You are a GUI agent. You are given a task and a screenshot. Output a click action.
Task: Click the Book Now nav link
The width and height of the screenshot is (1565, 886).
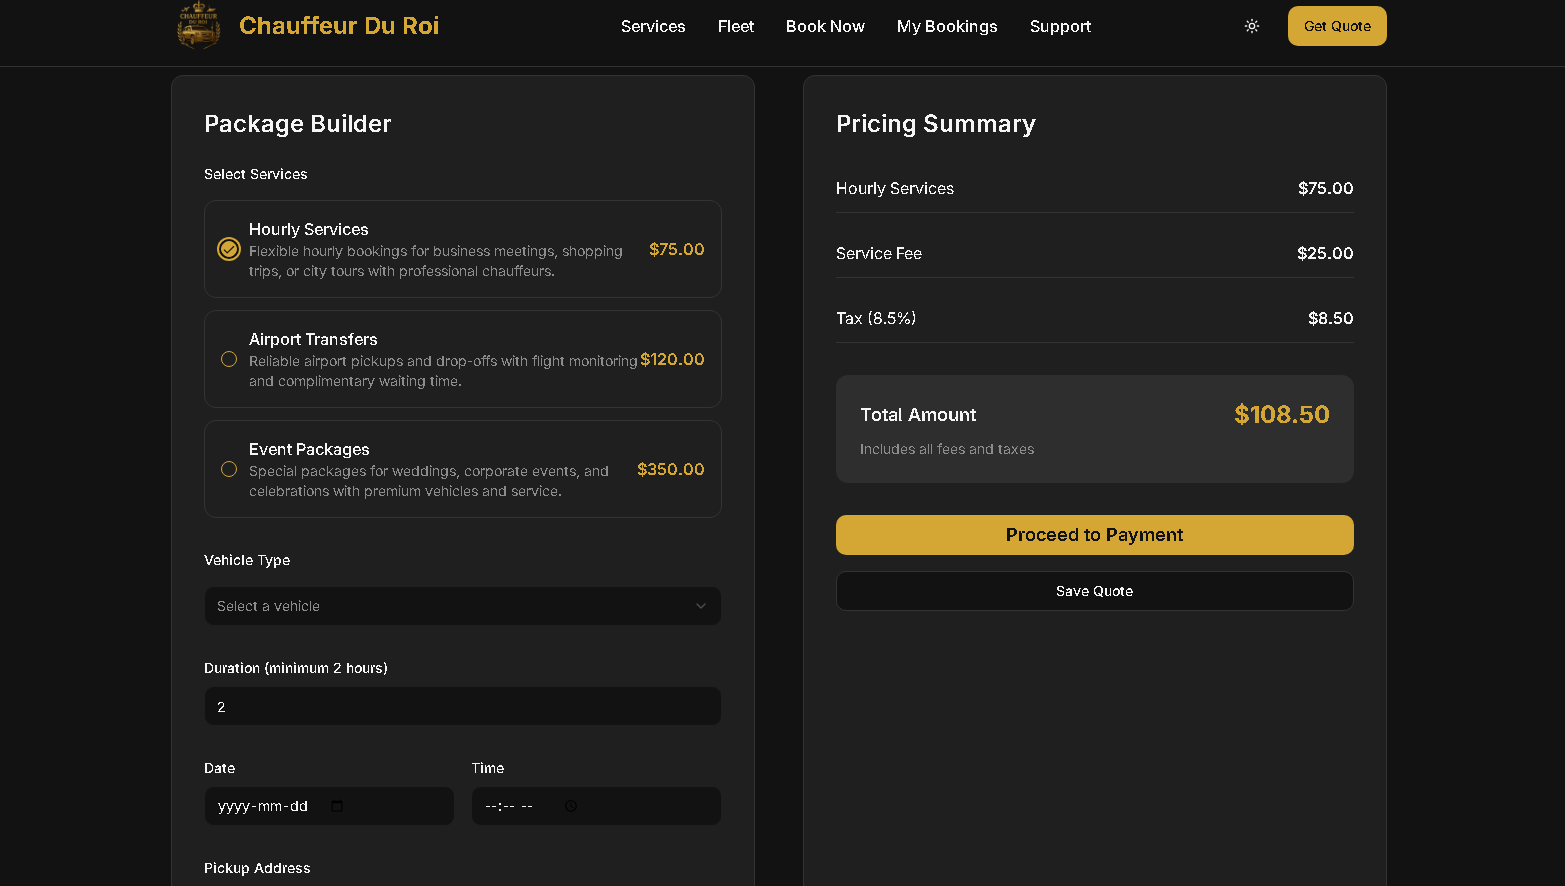825,26
